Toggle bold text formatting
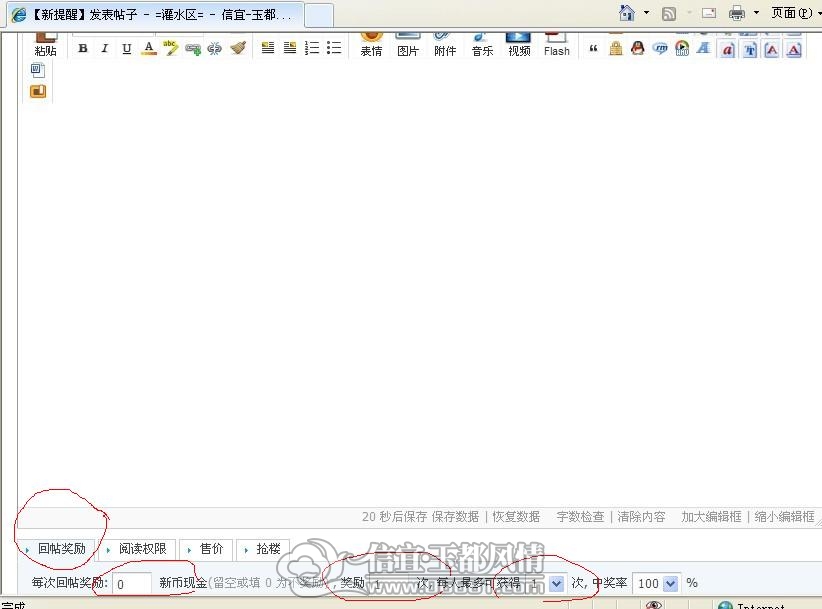822x609 pixels. [82, 49]
